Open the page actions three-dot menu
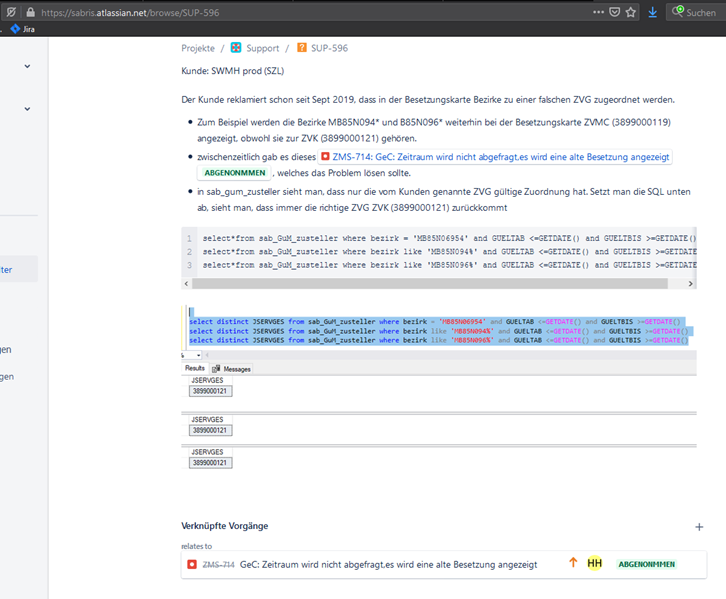 point(598,12)
